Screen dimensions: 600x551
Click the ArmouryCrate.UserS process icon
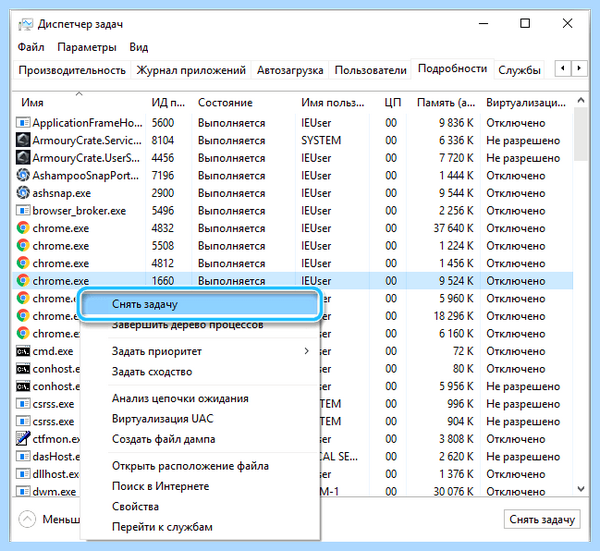pyautogui.click(x=23, y=158)
